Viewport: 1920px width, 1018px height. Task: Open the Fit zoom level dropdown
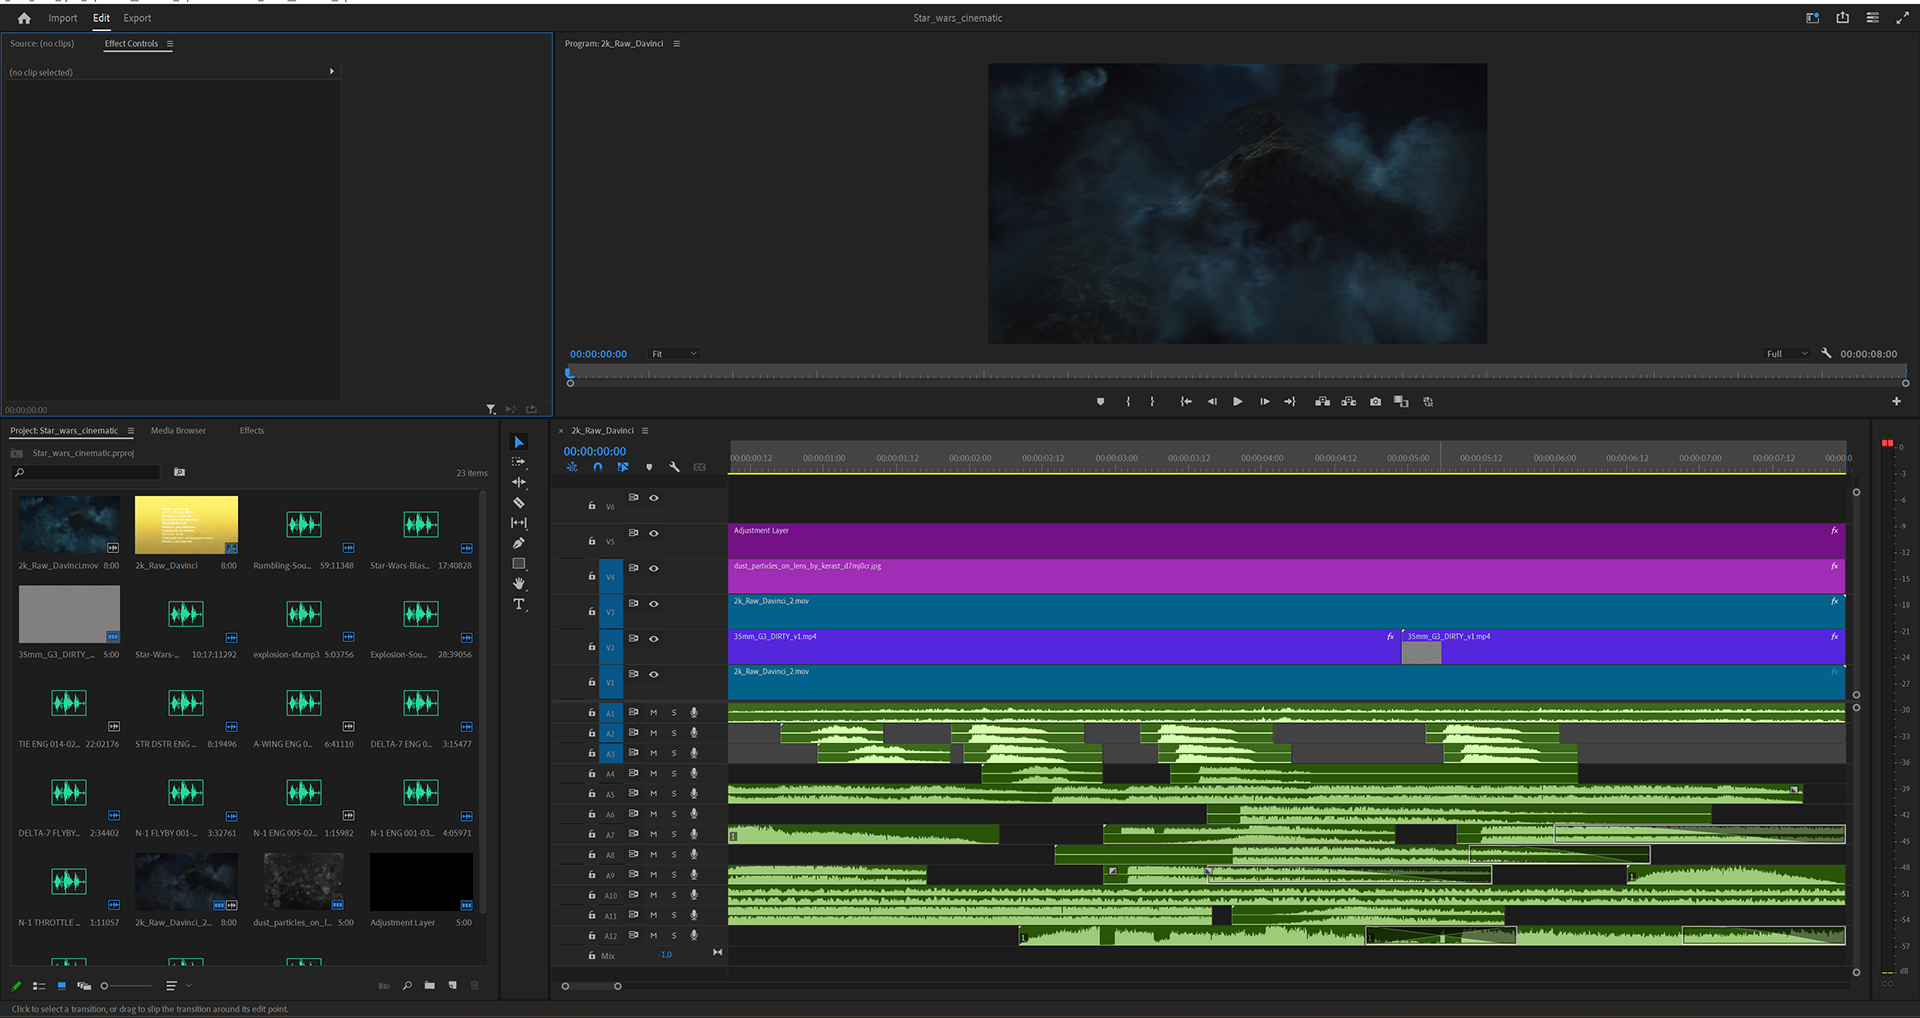pos(674,353)
